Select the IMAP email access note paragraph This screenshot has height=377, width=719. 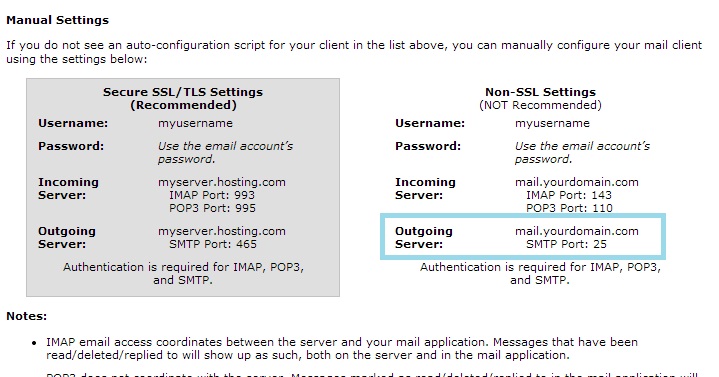click(342, 349)
